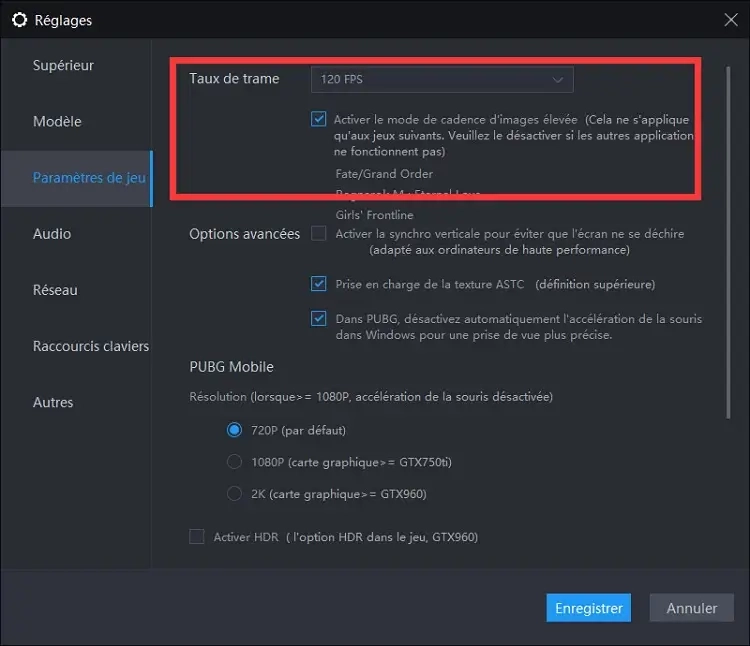Pick the 2K resolution option

[234, 493]
